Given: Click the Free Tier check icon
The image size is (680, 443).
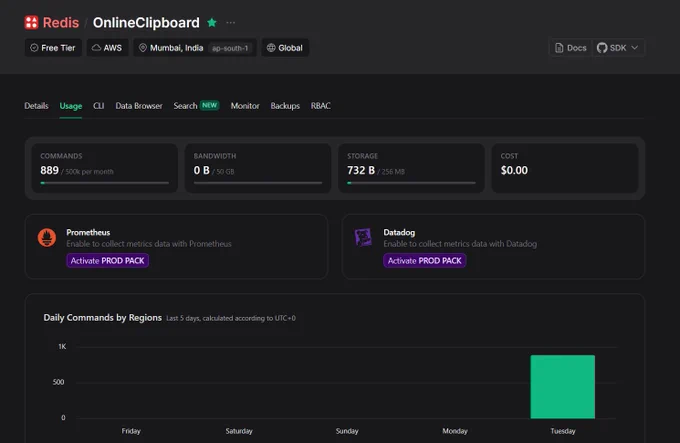Looking at the screenshot, I should 34,48.
